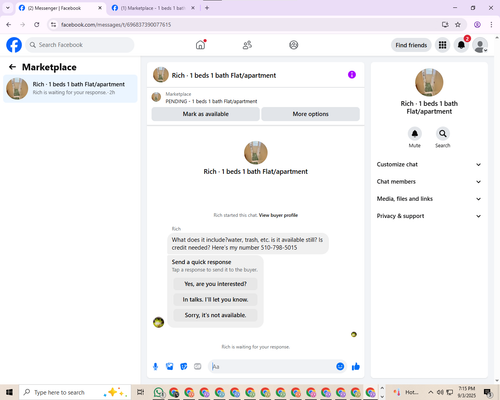This screenshot has height=400, width=500.
Task: Open the Facebook menu grid icon
Action: pyautogui.click(x=442, y=45)
